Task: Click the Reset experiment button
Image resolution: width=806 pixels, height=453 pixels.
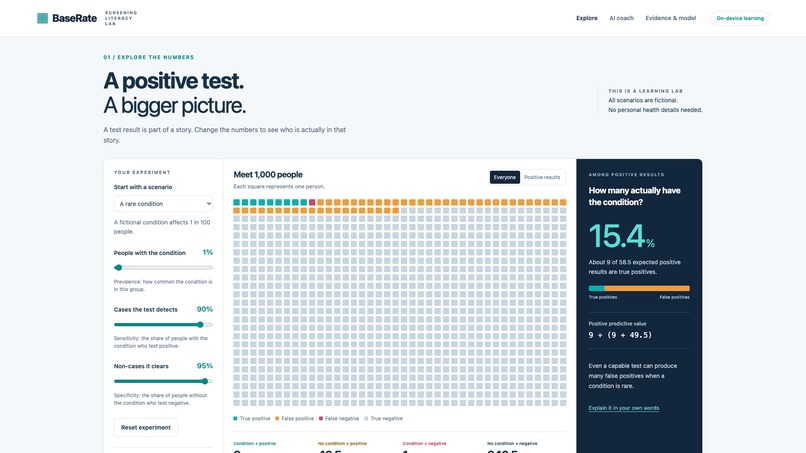Action: pos(145,427)
